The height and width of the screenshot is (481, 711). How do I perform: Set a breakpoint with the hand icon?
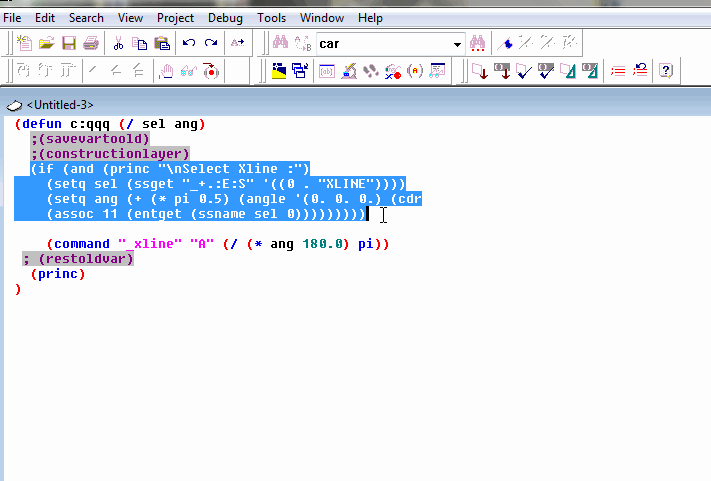coord(166,71)
